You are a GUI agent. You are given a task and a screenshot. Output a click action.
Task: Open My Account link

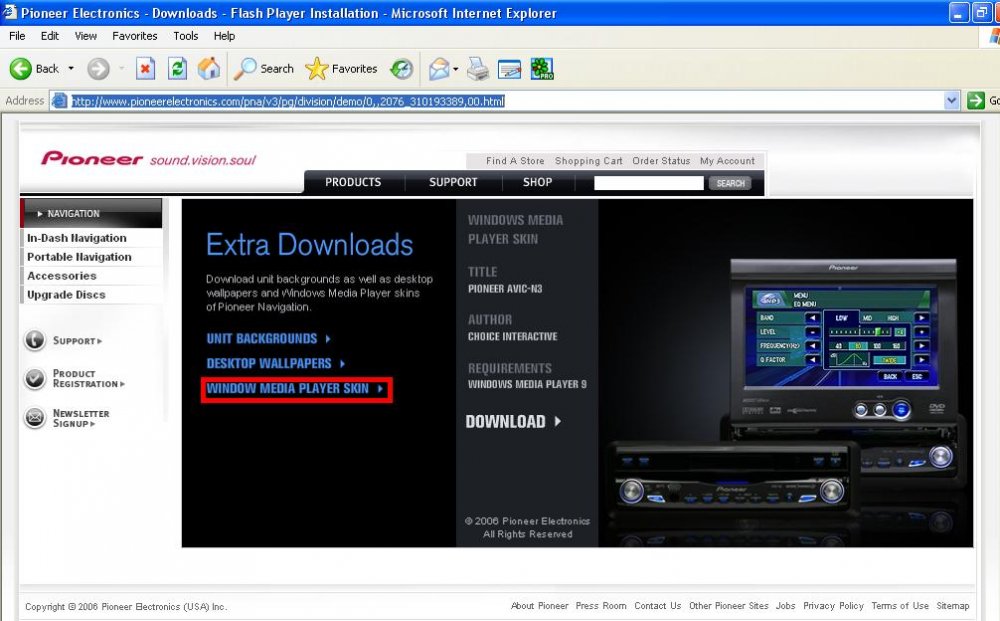tap(727, 161)
